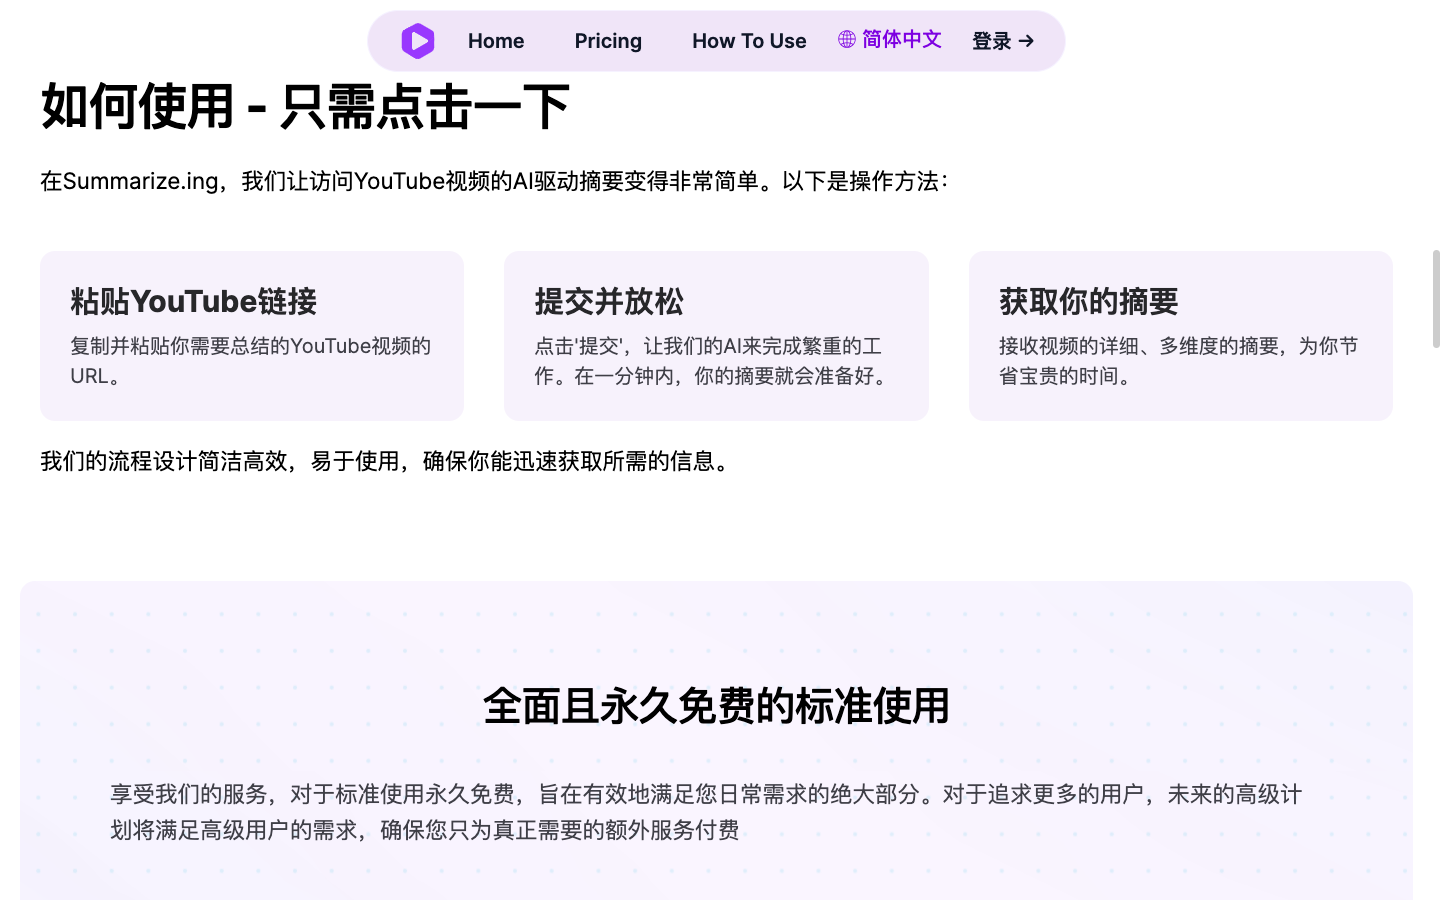Click the 复制并粘贴 YouTube URL description text
The image size is (1440, 900).
[x=250, y=360]
